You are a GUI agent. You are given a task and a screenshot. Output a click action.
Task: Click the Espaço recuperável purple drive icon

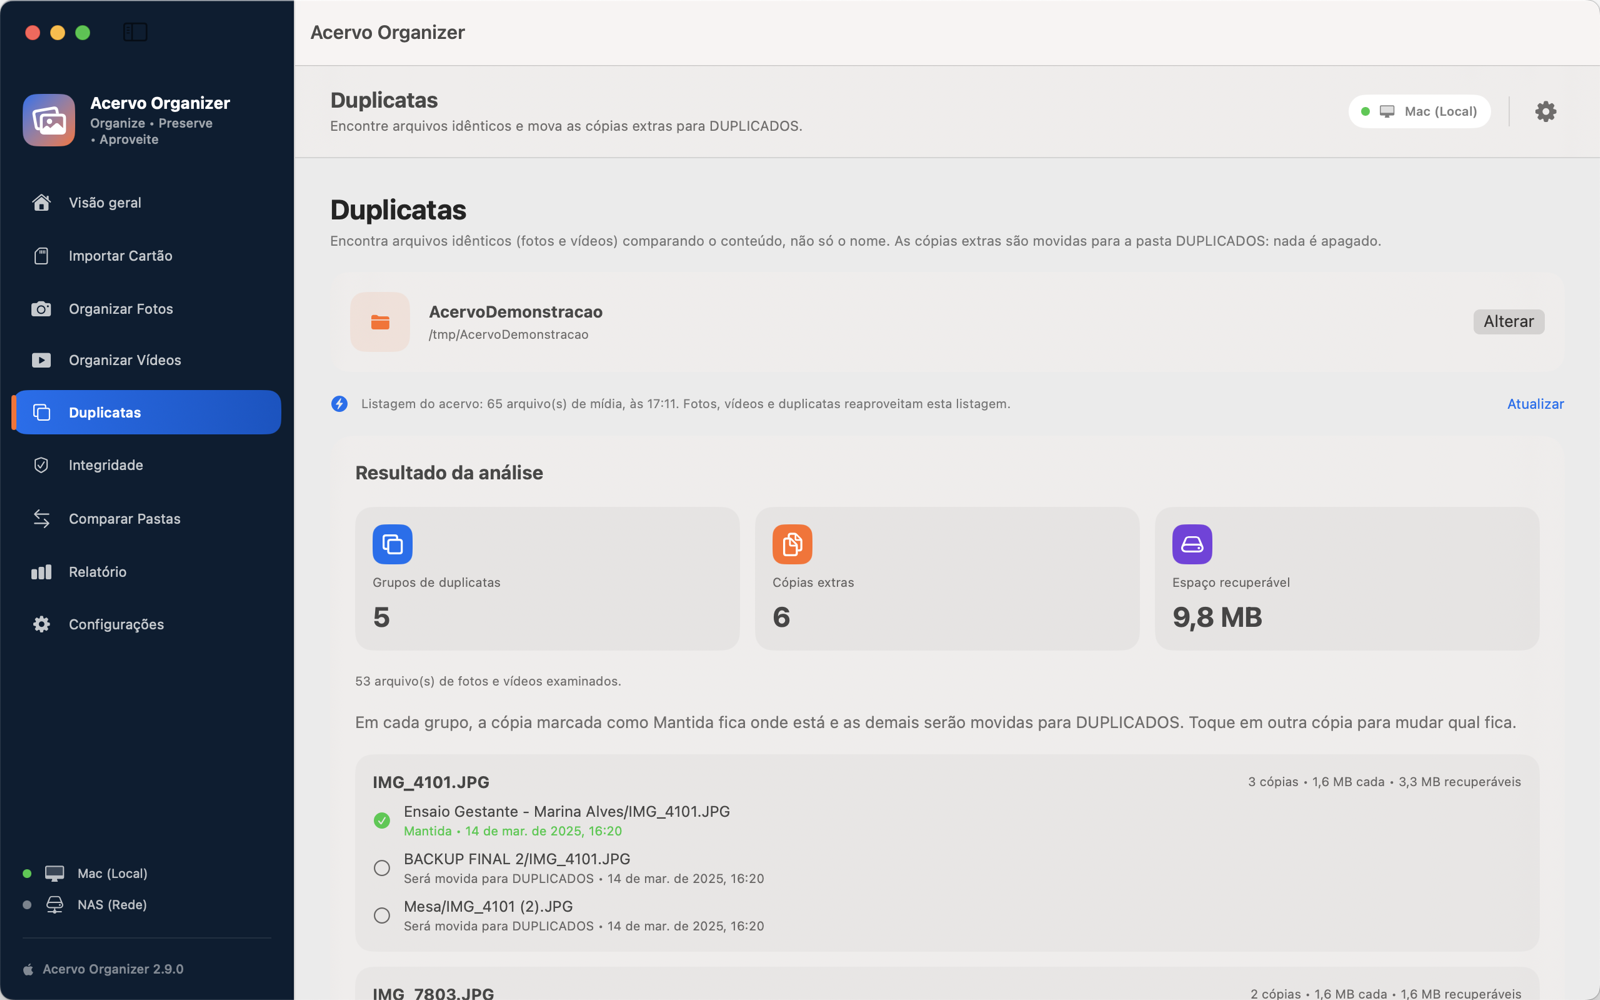(1192, 544)
